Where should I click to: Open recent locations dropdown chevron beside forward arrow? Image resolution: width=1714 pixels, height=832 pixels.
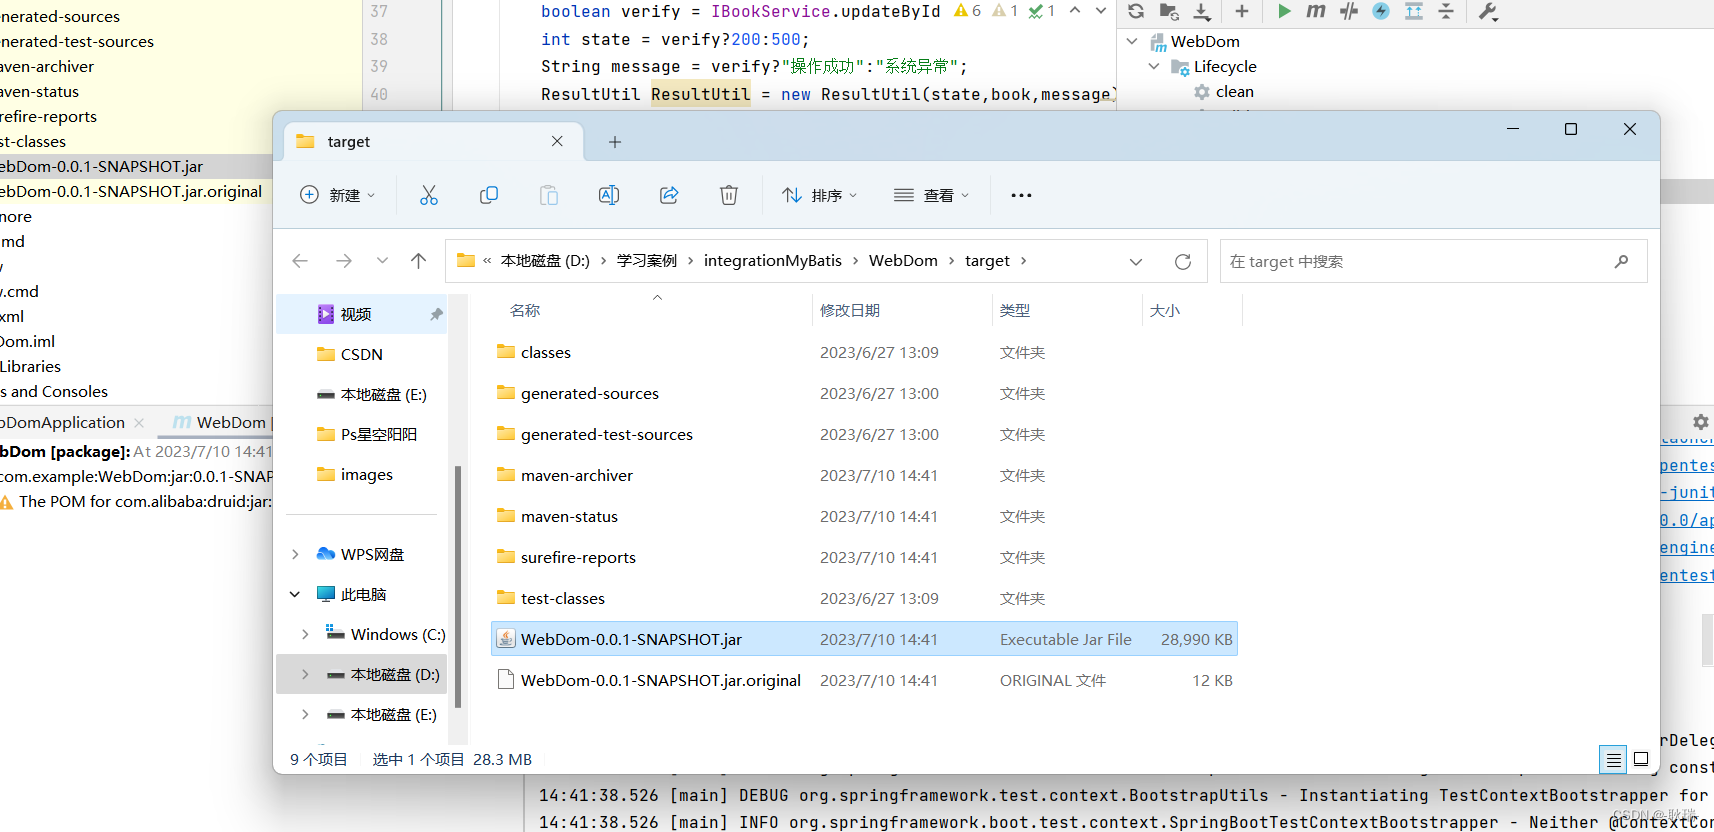[382, 261]
